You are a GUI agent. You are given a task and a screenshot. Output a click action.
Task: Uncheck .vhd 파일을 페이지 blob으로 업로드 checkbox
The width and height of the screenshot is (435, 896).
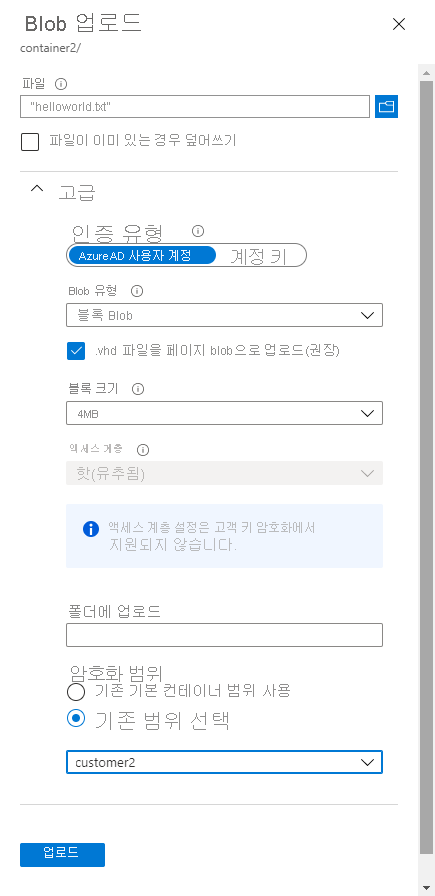(76, 351)
